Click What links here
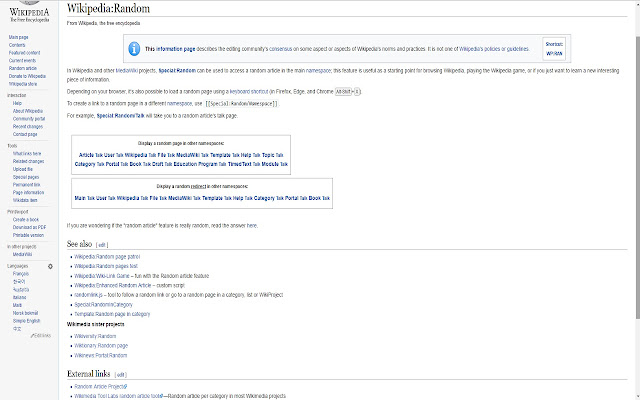This screenshot has width=640, height=400. [27, 154]
